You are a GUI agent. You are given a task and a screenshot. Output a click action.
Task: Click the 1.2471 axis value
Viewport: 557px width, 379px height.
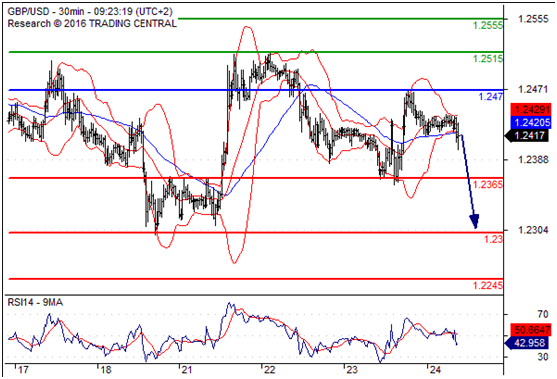point(533,89)
